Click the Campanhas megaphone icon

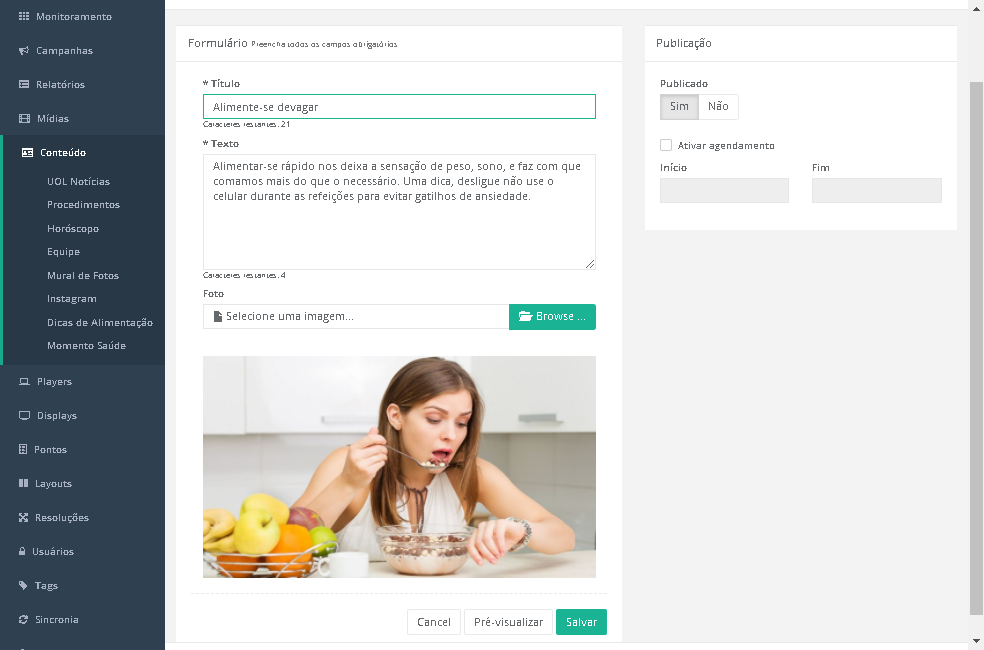click(24, 50)
